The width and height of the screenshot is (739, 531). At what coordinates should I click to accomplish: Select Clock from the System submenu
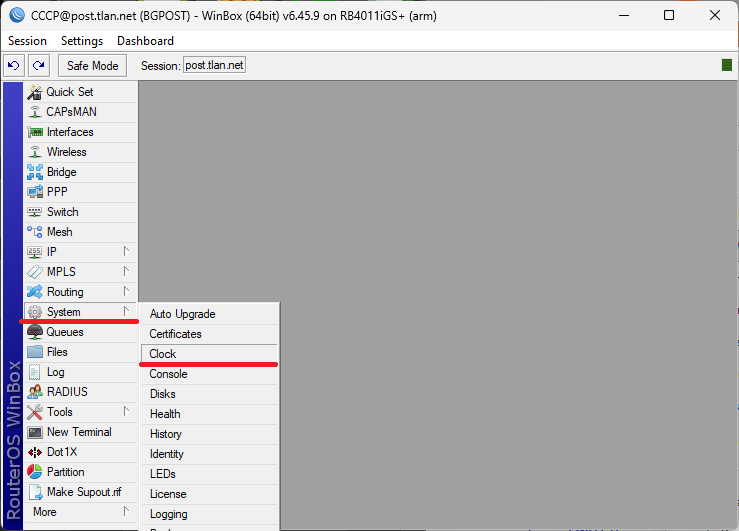click(163, 354)
